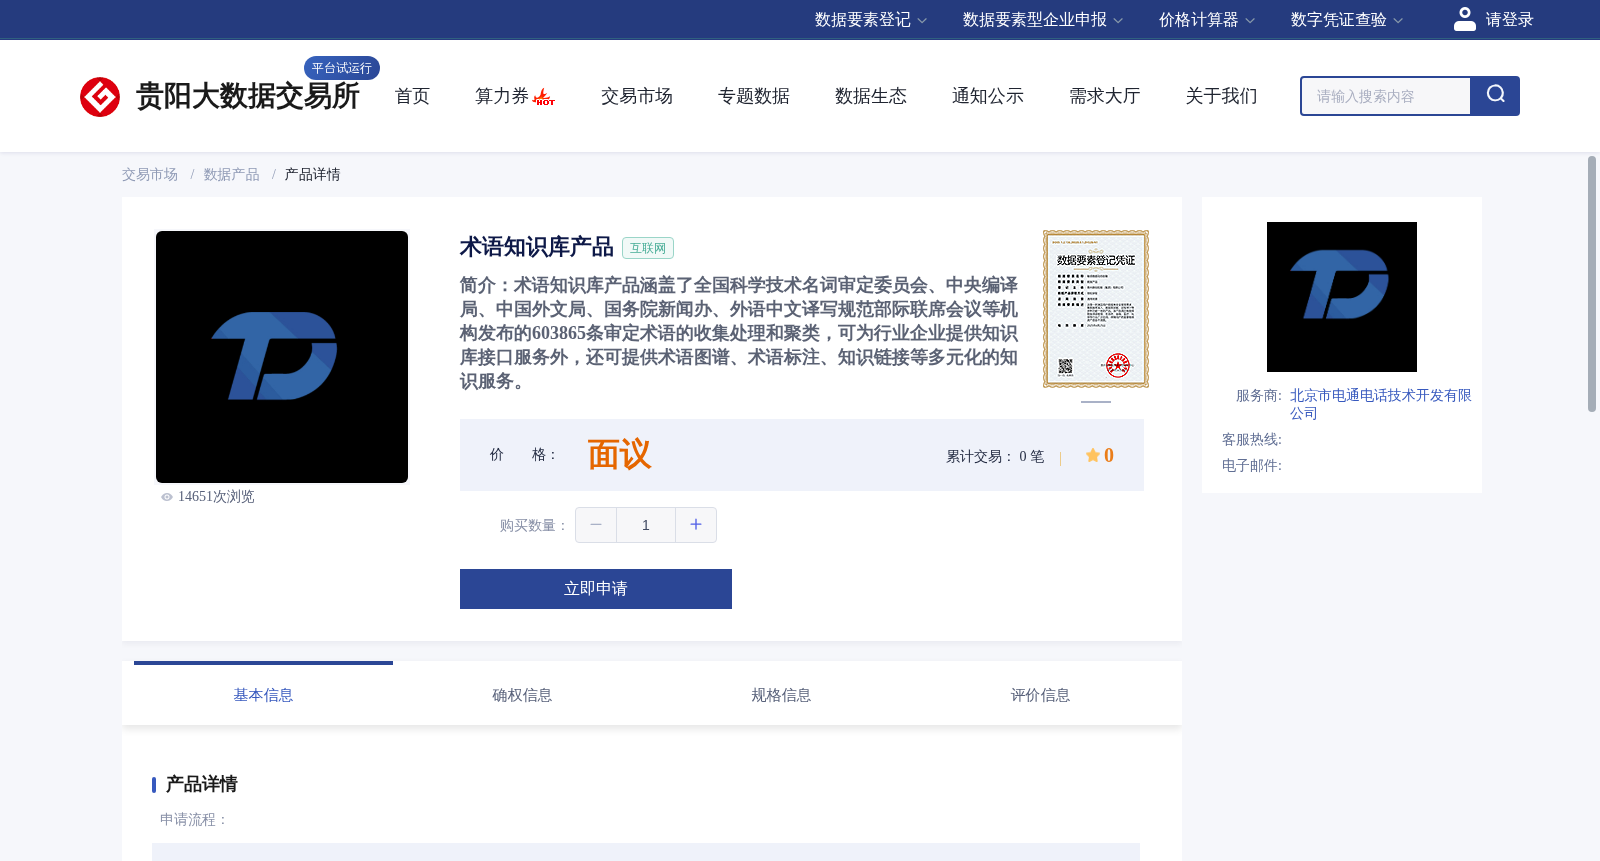Click the 产品详情 section heading

pyautogui.click(x=201, y=784)
